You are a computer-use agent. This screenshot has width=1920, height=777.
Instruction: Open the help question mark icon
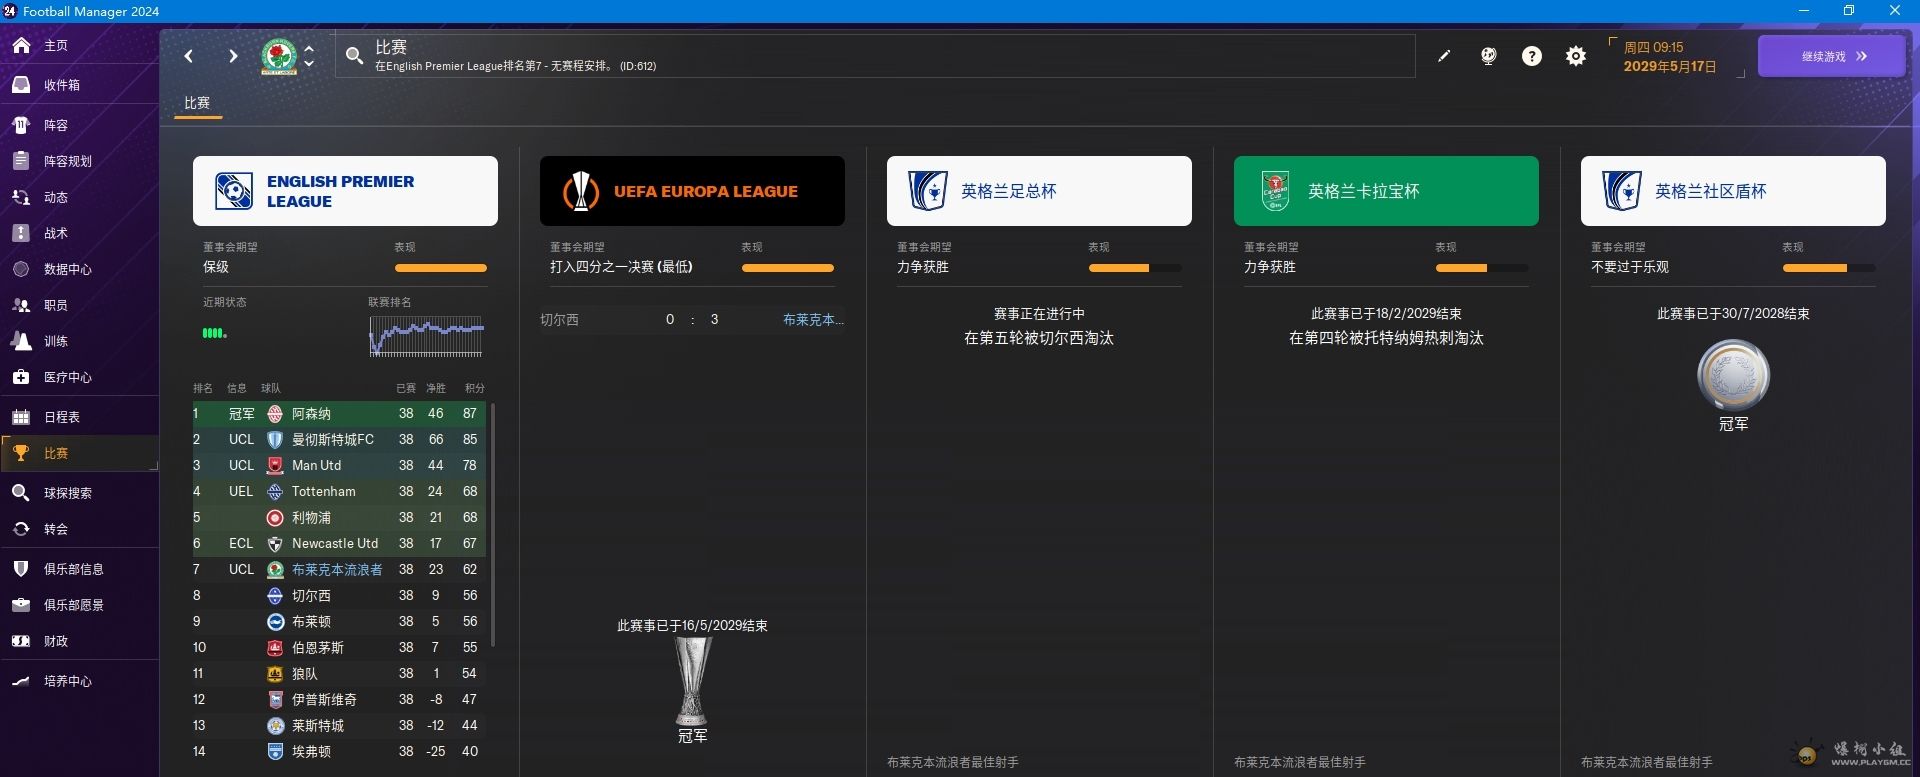pos(1532,56)
